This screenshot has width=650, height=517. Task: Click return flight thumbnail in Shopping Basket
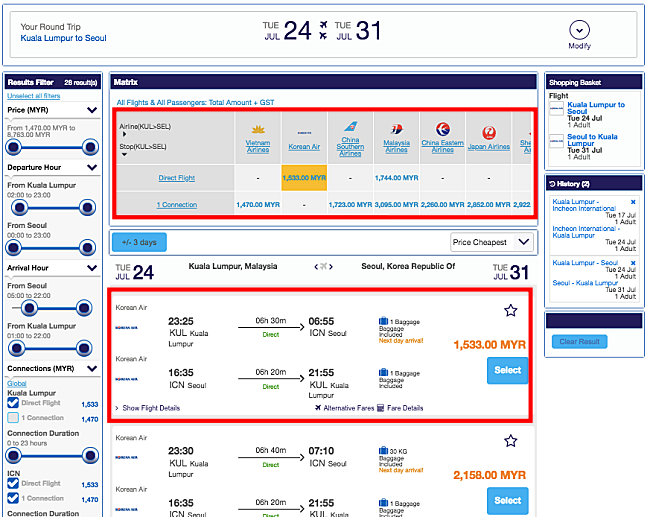point(556,141)
